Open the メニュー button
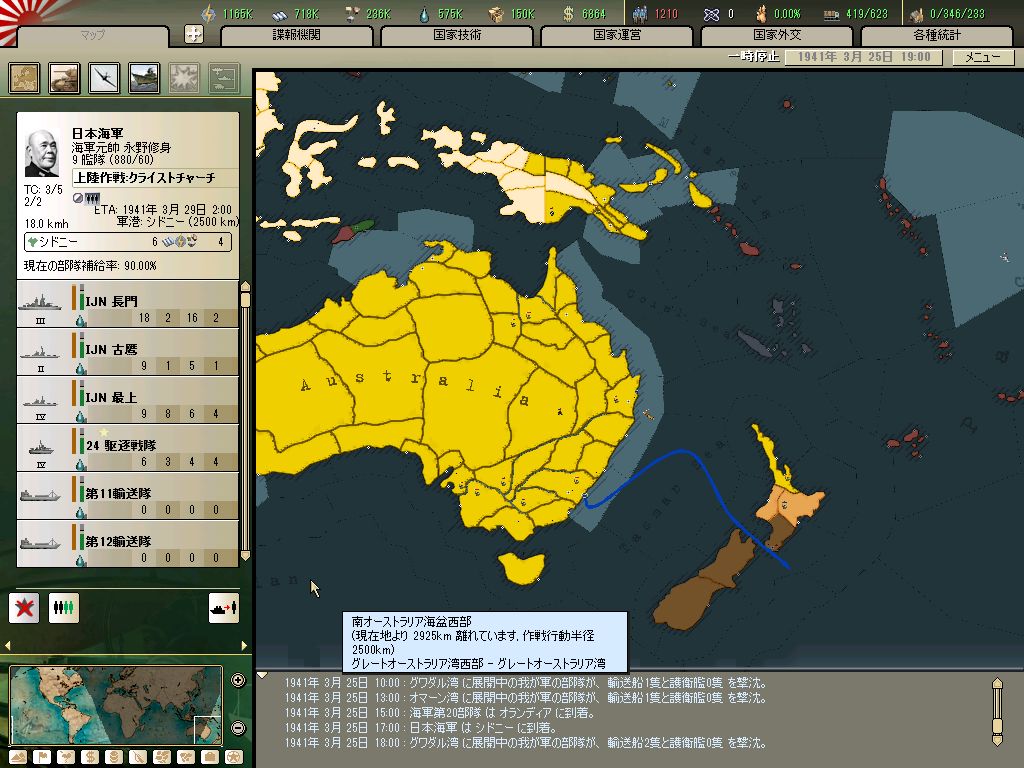The width and height of the screenshot is (1024, 768). pos(983,57)
